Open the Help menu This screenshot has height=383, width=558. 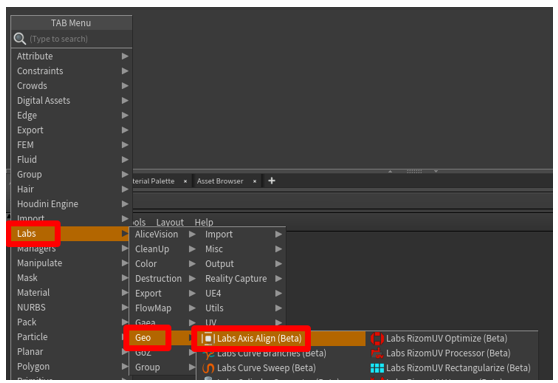[204, 222]
